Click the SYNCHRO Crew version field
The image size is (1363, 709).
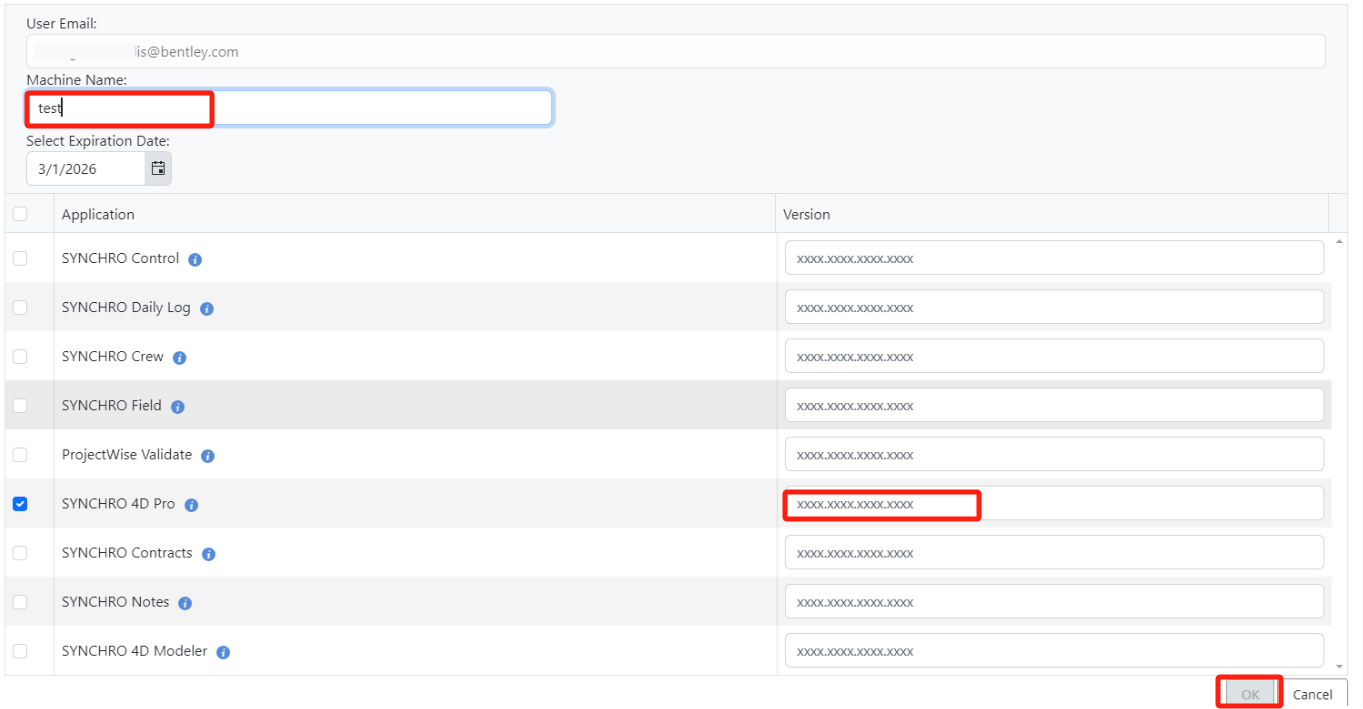pyautogui.click(x=1054, y=356)
